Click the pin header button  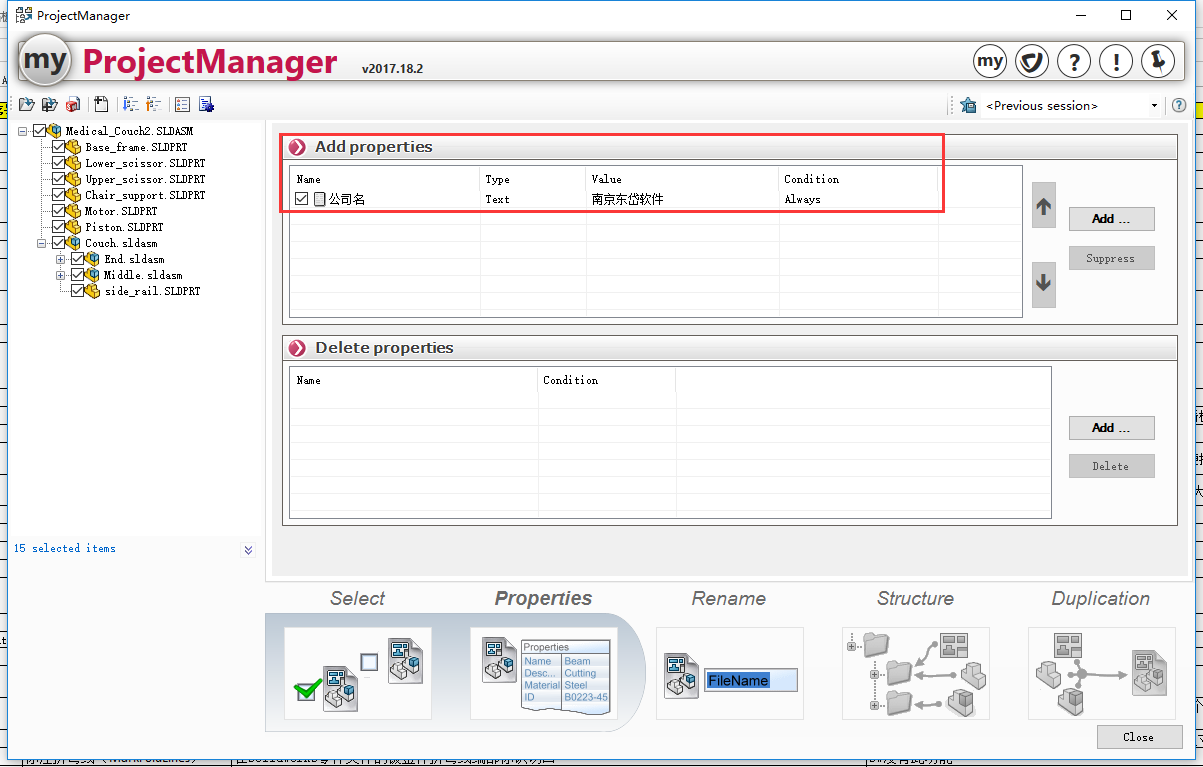tap(1158, 62)
